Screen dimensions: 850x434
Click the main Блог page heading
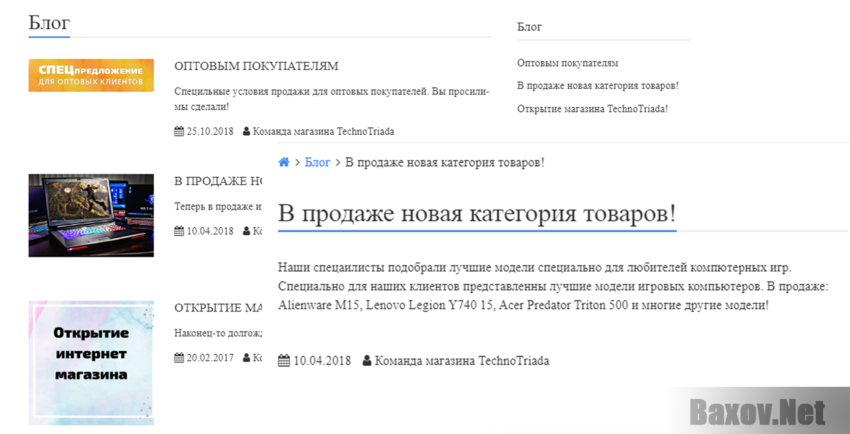point(49,23)
